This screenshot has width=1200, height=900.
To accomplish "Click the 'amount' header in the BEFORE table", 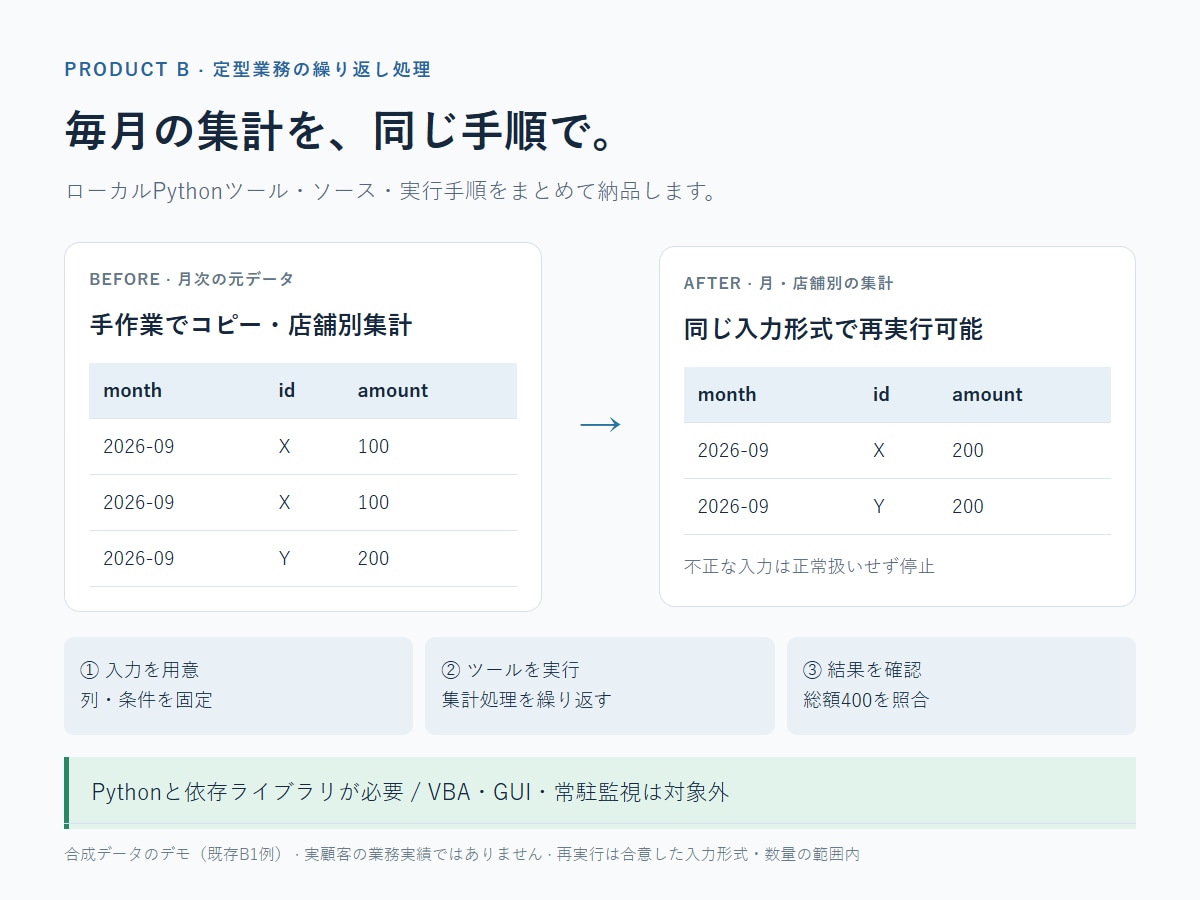I will tap(393, 391).
